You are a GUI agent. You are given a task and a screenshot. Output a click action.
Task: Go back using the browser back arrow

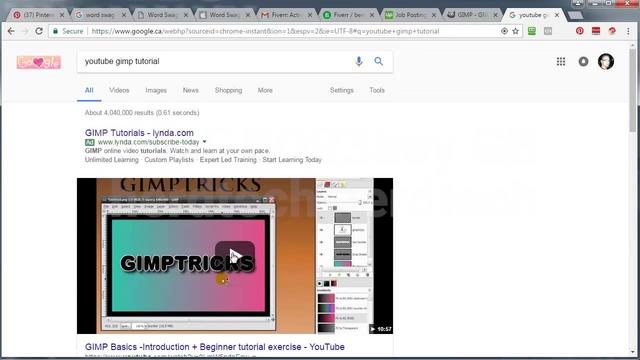click(11, 31)
